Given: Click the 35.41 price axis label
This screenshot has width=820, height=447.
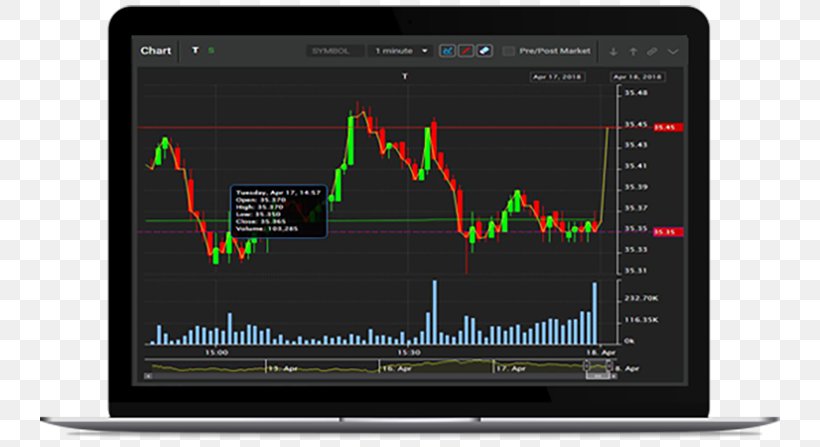Looking at the screenshot, I should (x=636, y=166).
